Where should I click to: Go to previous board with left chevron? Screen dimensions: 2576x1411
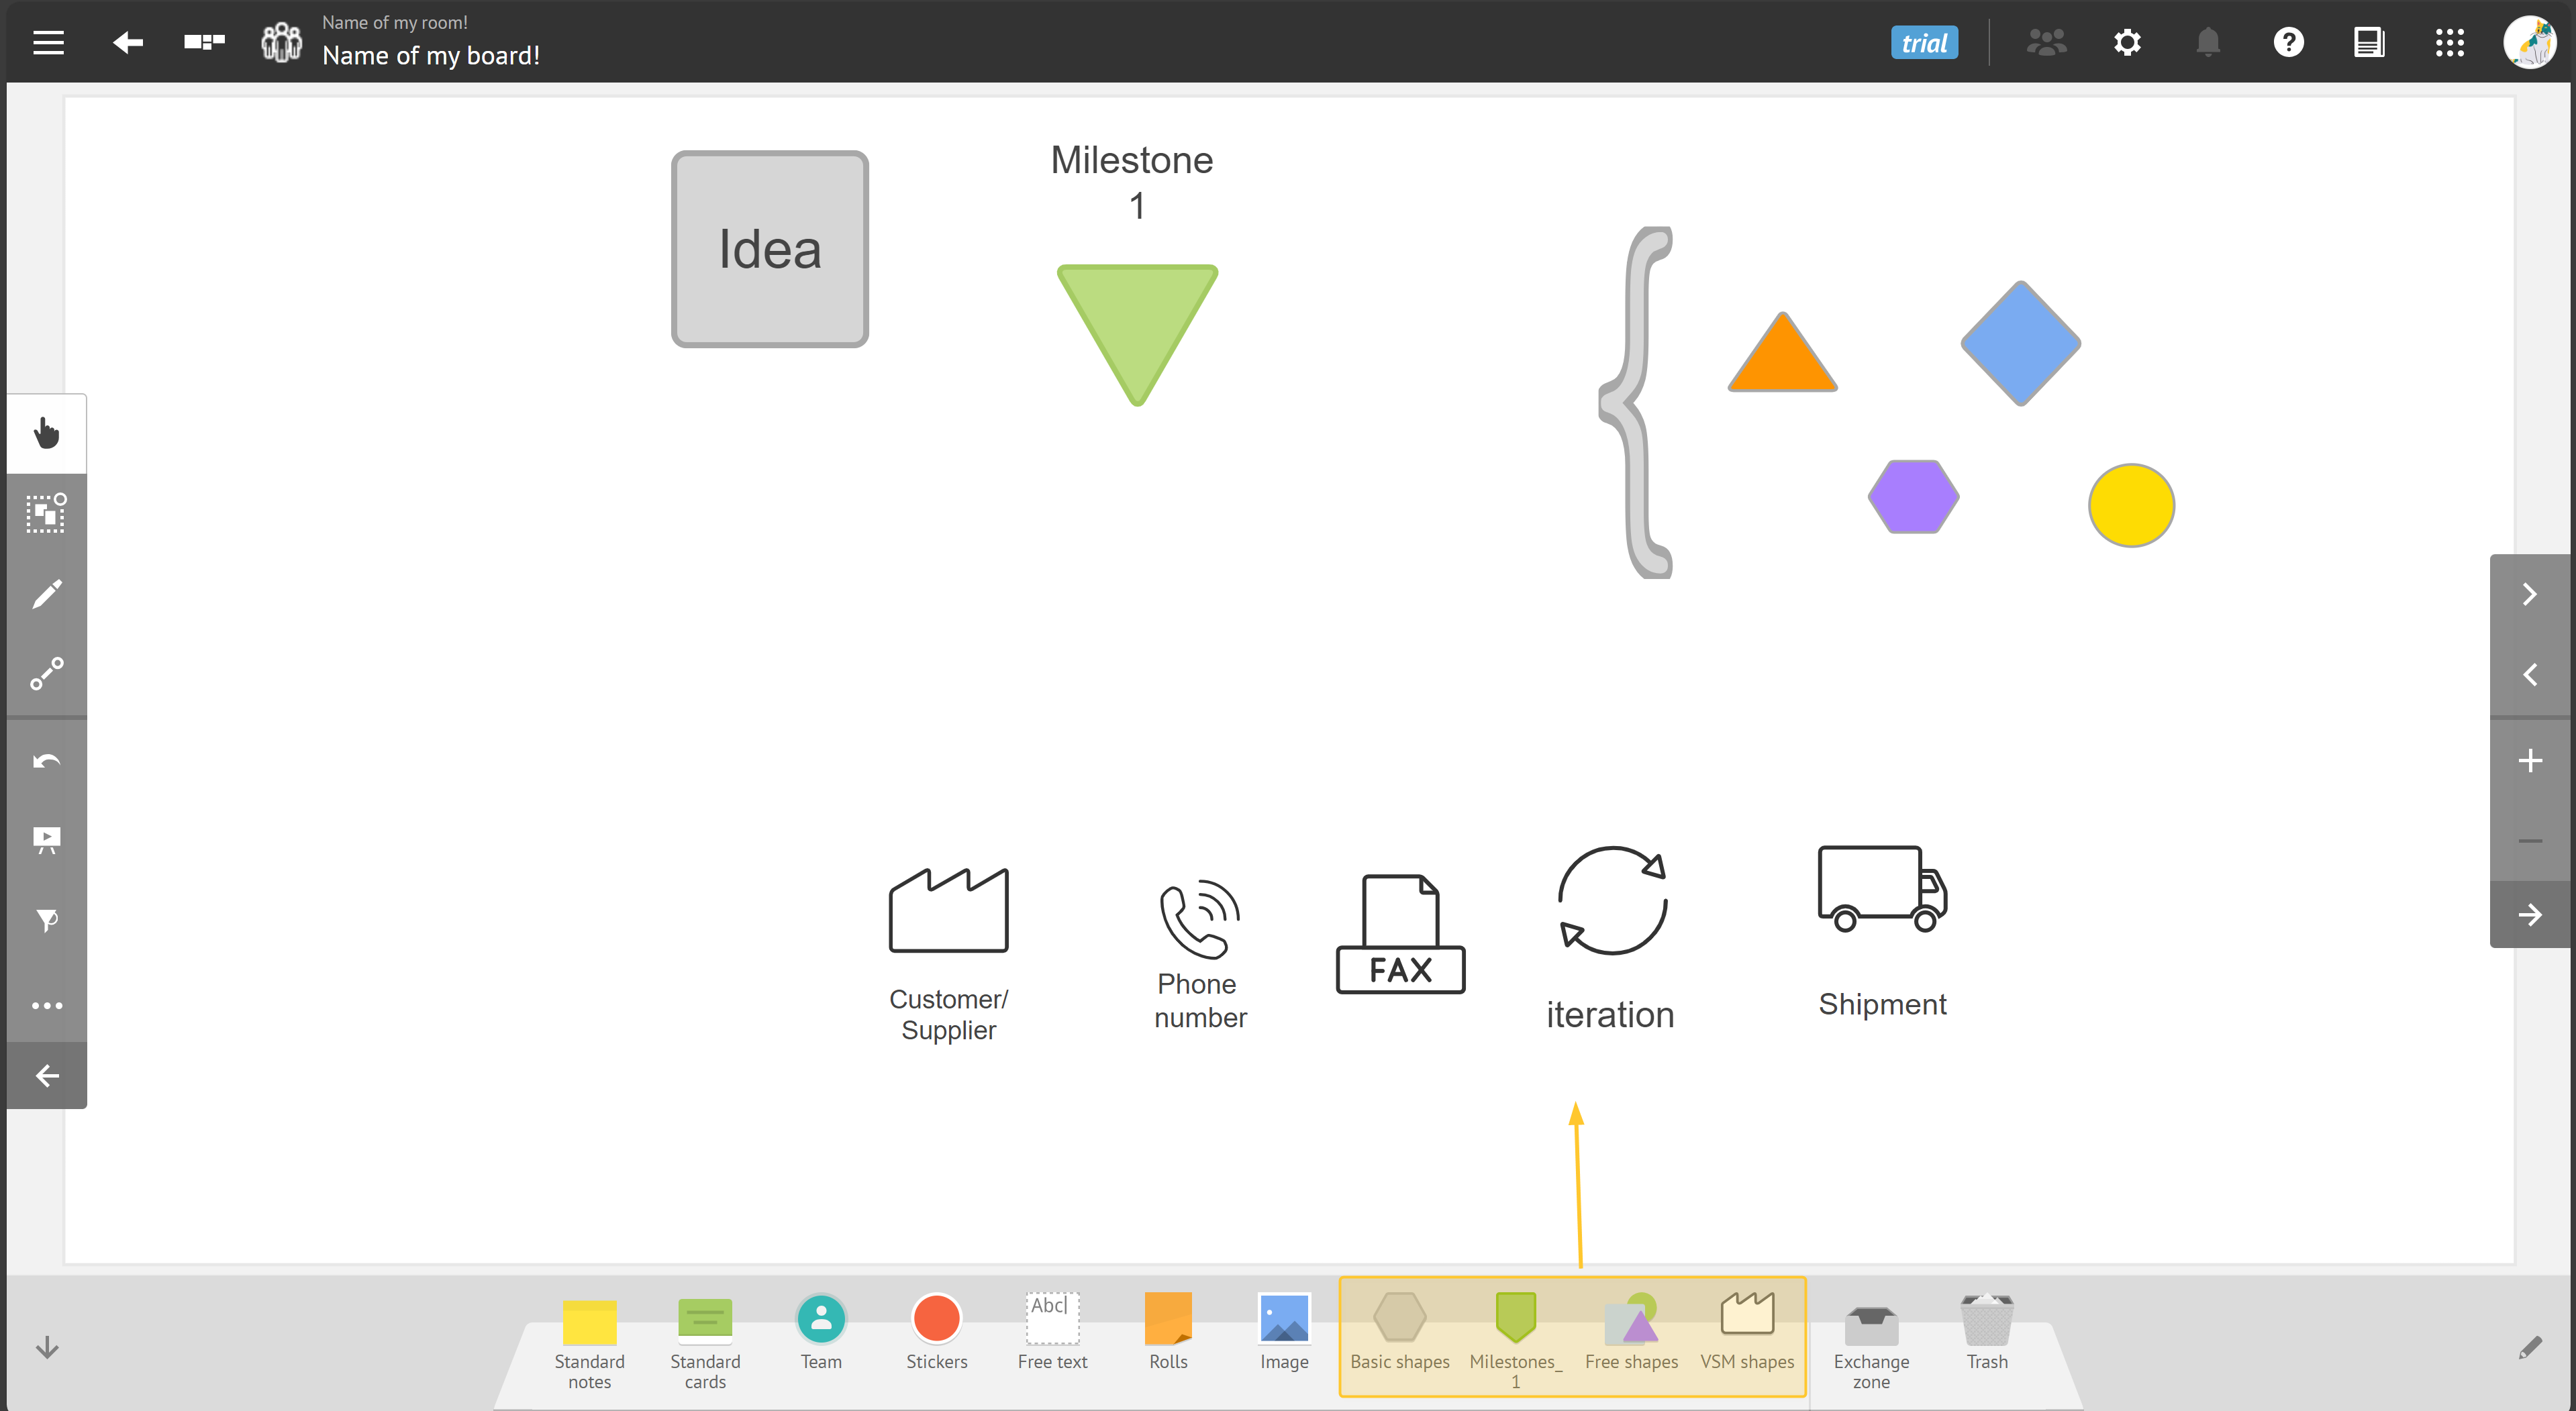pos(2530,675)
